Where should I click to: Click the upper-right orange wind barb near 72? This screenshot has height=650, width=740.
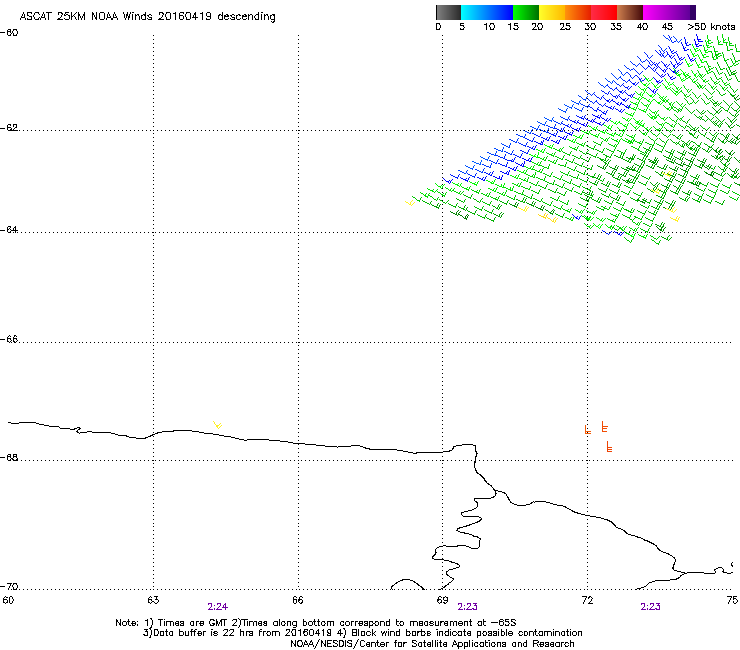tap(605, 427)
